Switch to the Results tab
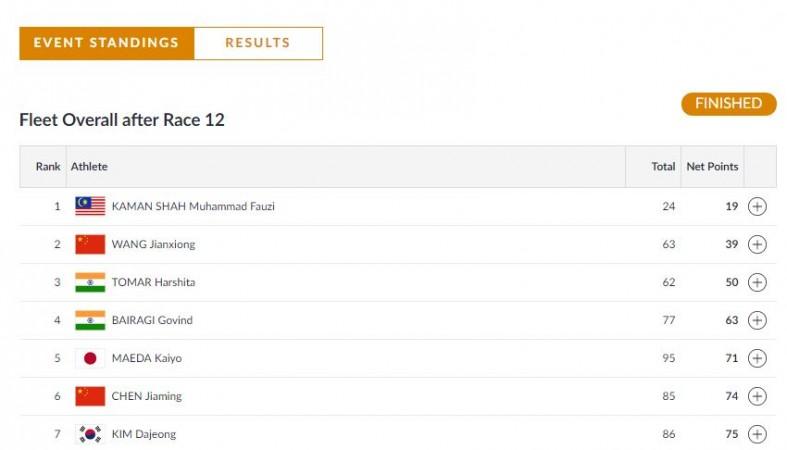Screen dimensions: 787x450 [x=257, y=43]
